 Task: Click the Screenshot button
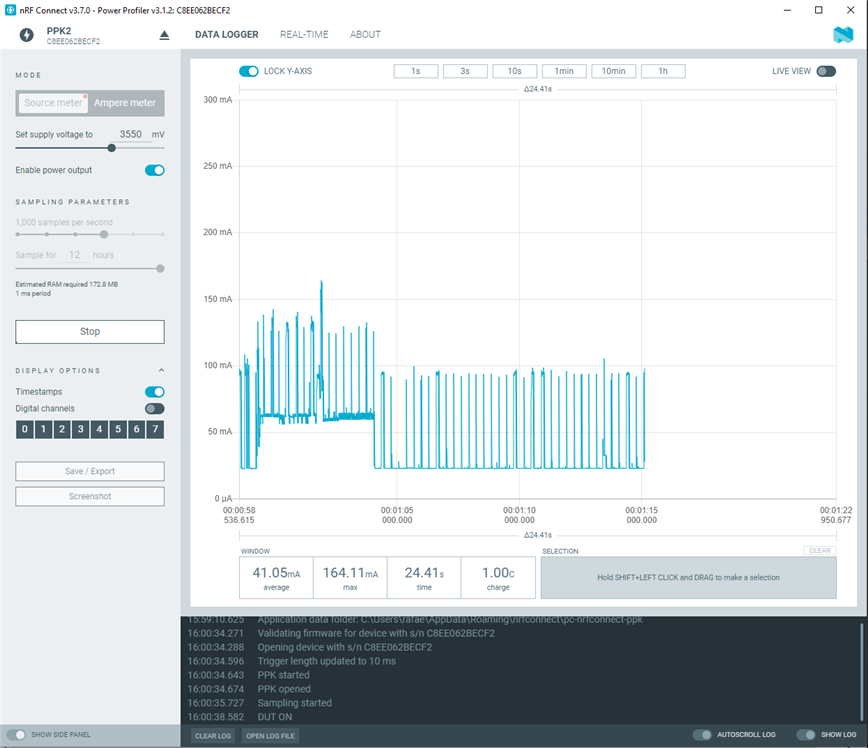click(89, 496)
